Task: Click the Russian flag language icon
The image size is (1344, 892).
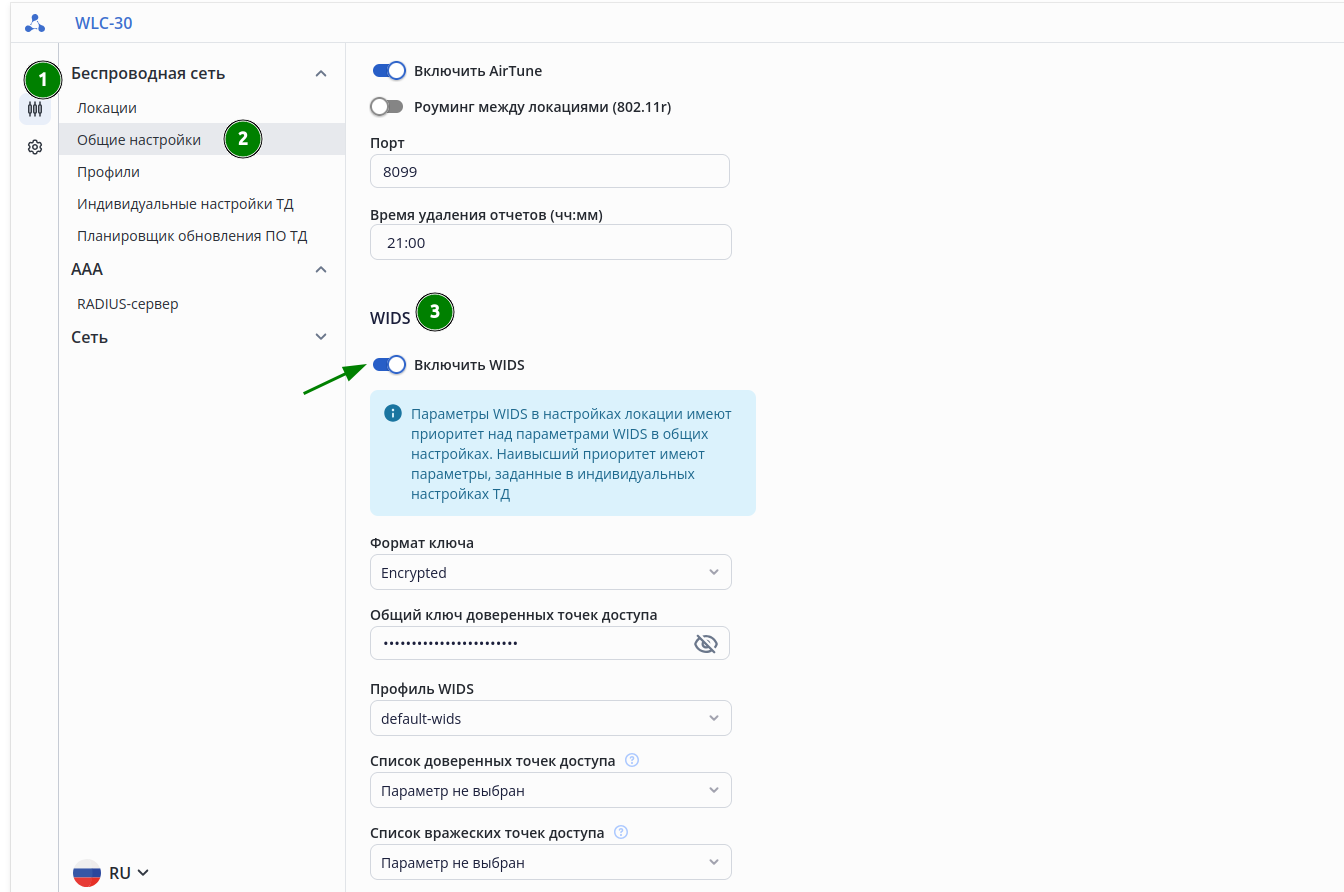Action: pyautogui.click(x=87, y=873)
